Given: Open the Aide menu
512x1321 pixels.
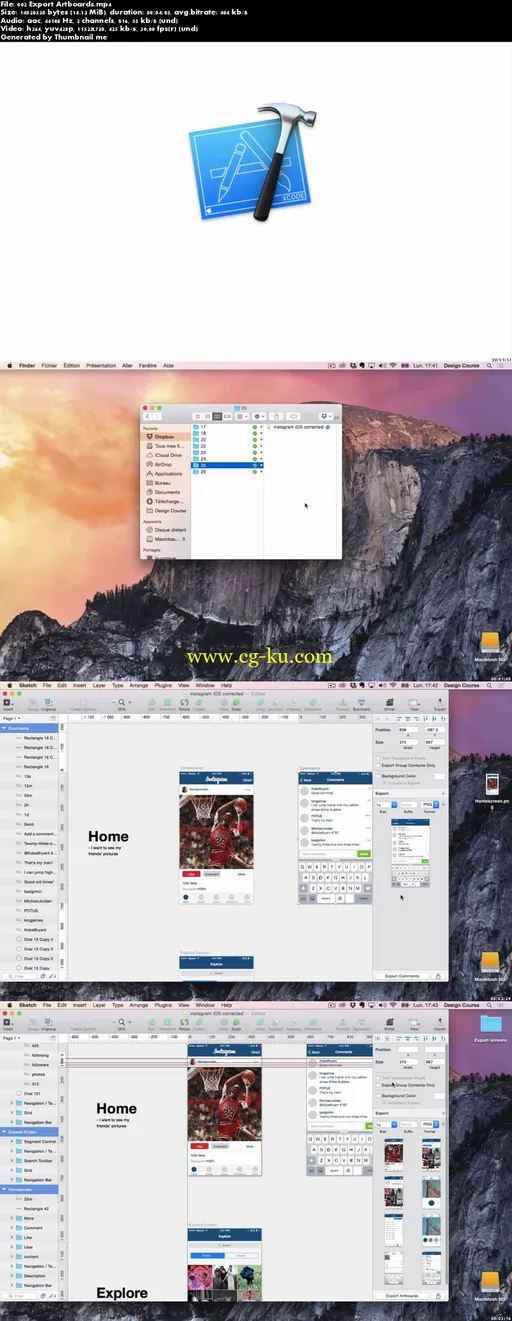Looking at the screenshot, I should point(168,366).
